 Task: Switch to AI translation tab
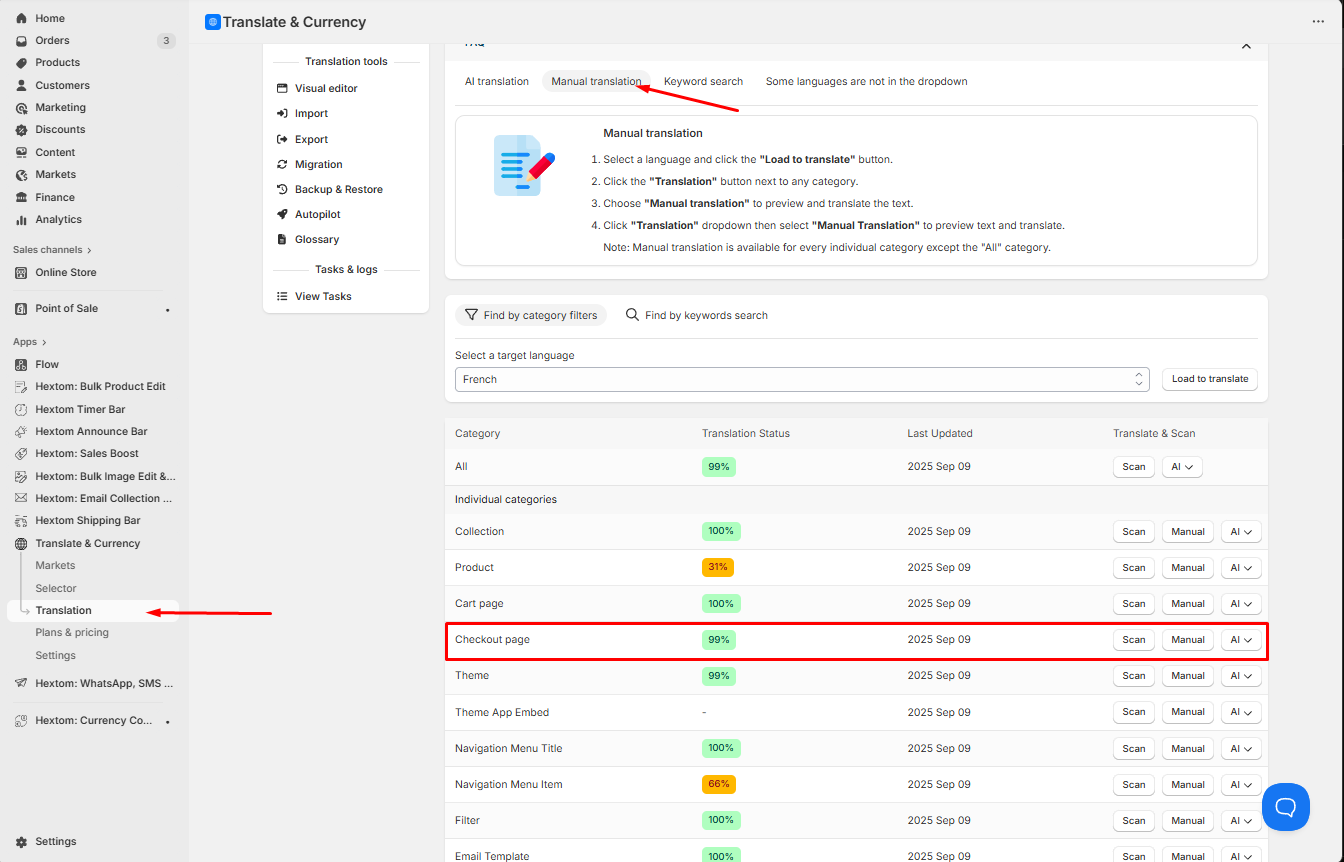(x=497, y=82)
